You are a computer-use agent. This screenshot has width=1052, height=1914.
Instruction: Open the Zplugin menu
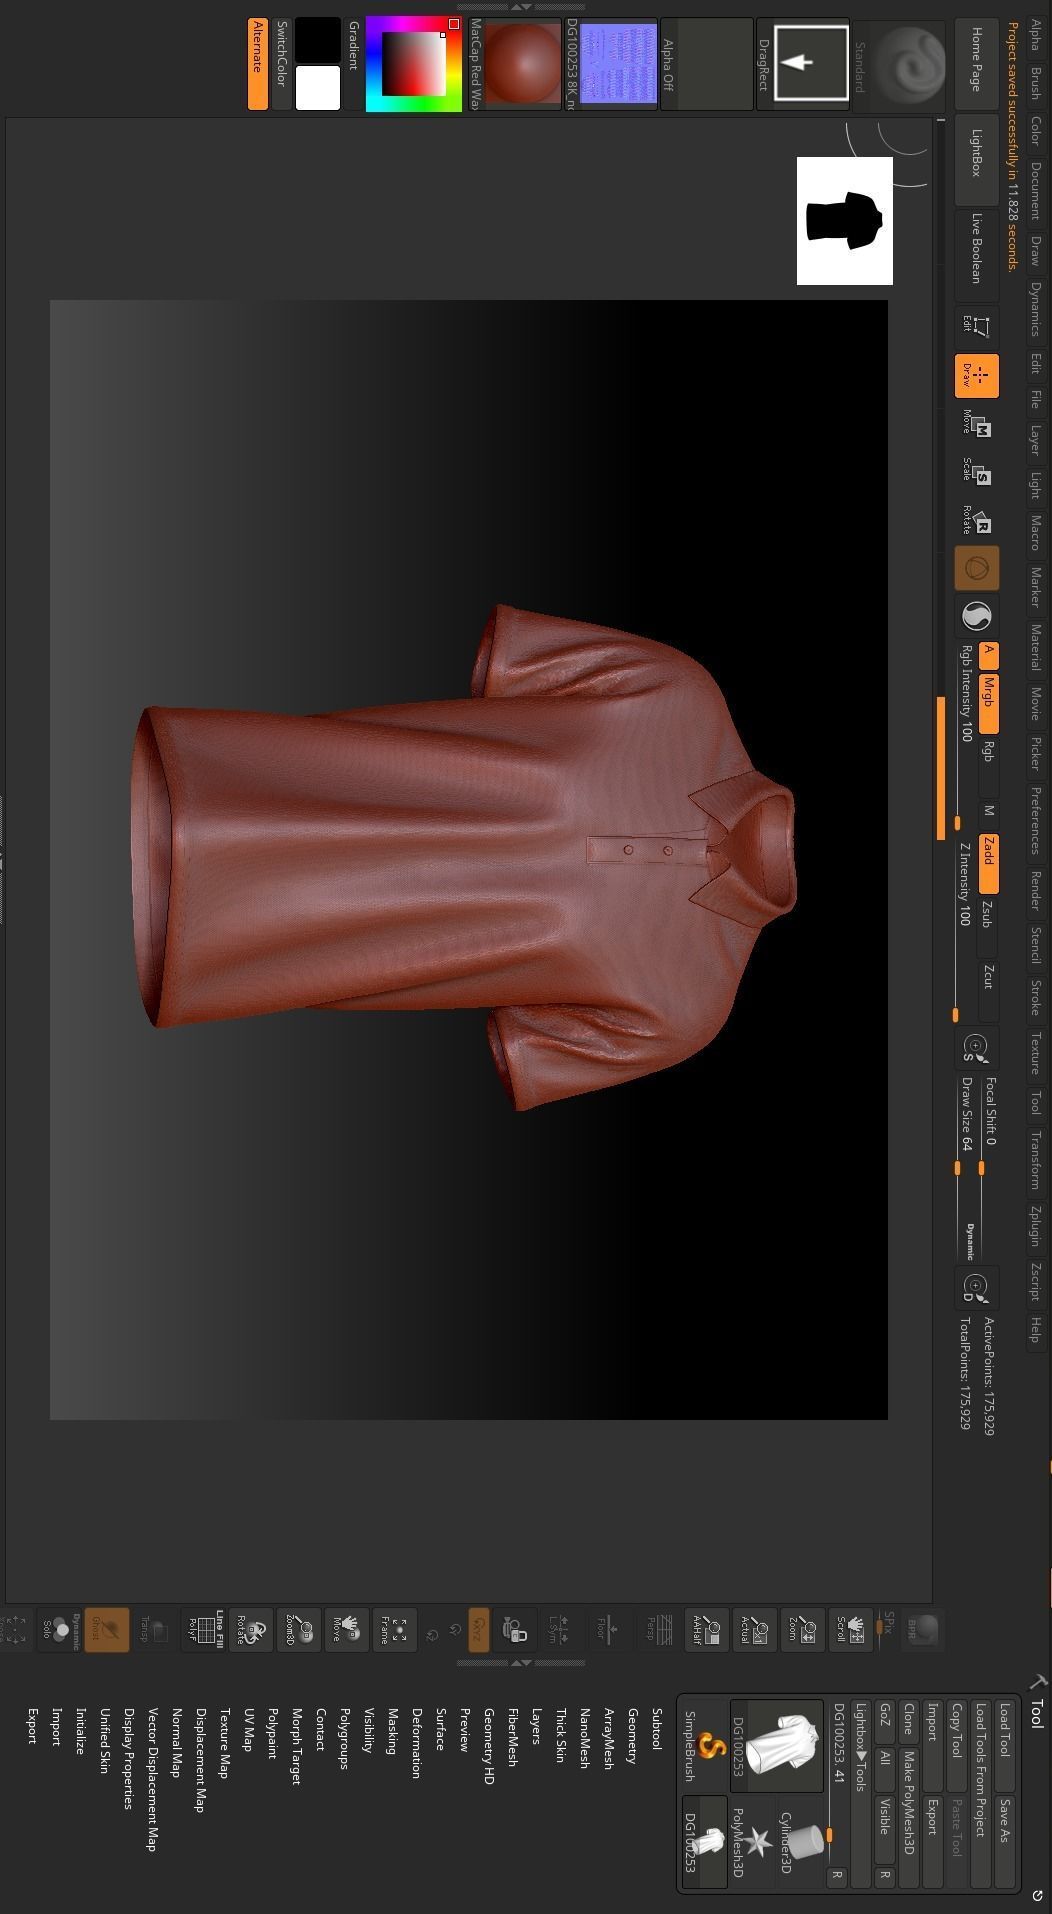pyautogui.click(x=1035, y=1226)
